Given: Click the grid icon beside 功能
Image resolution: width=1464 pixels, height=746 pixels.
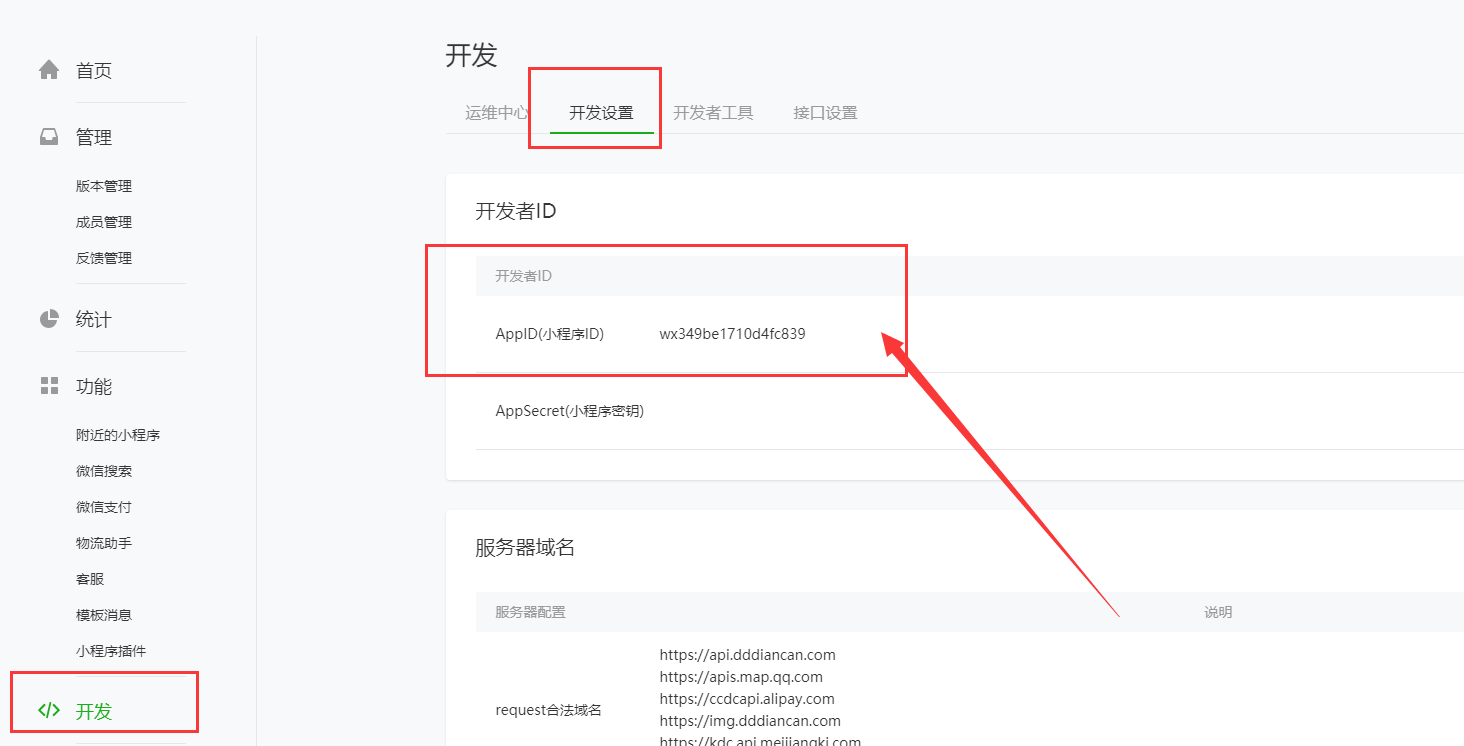Looking at the screenshot, I should coord(49,386).
